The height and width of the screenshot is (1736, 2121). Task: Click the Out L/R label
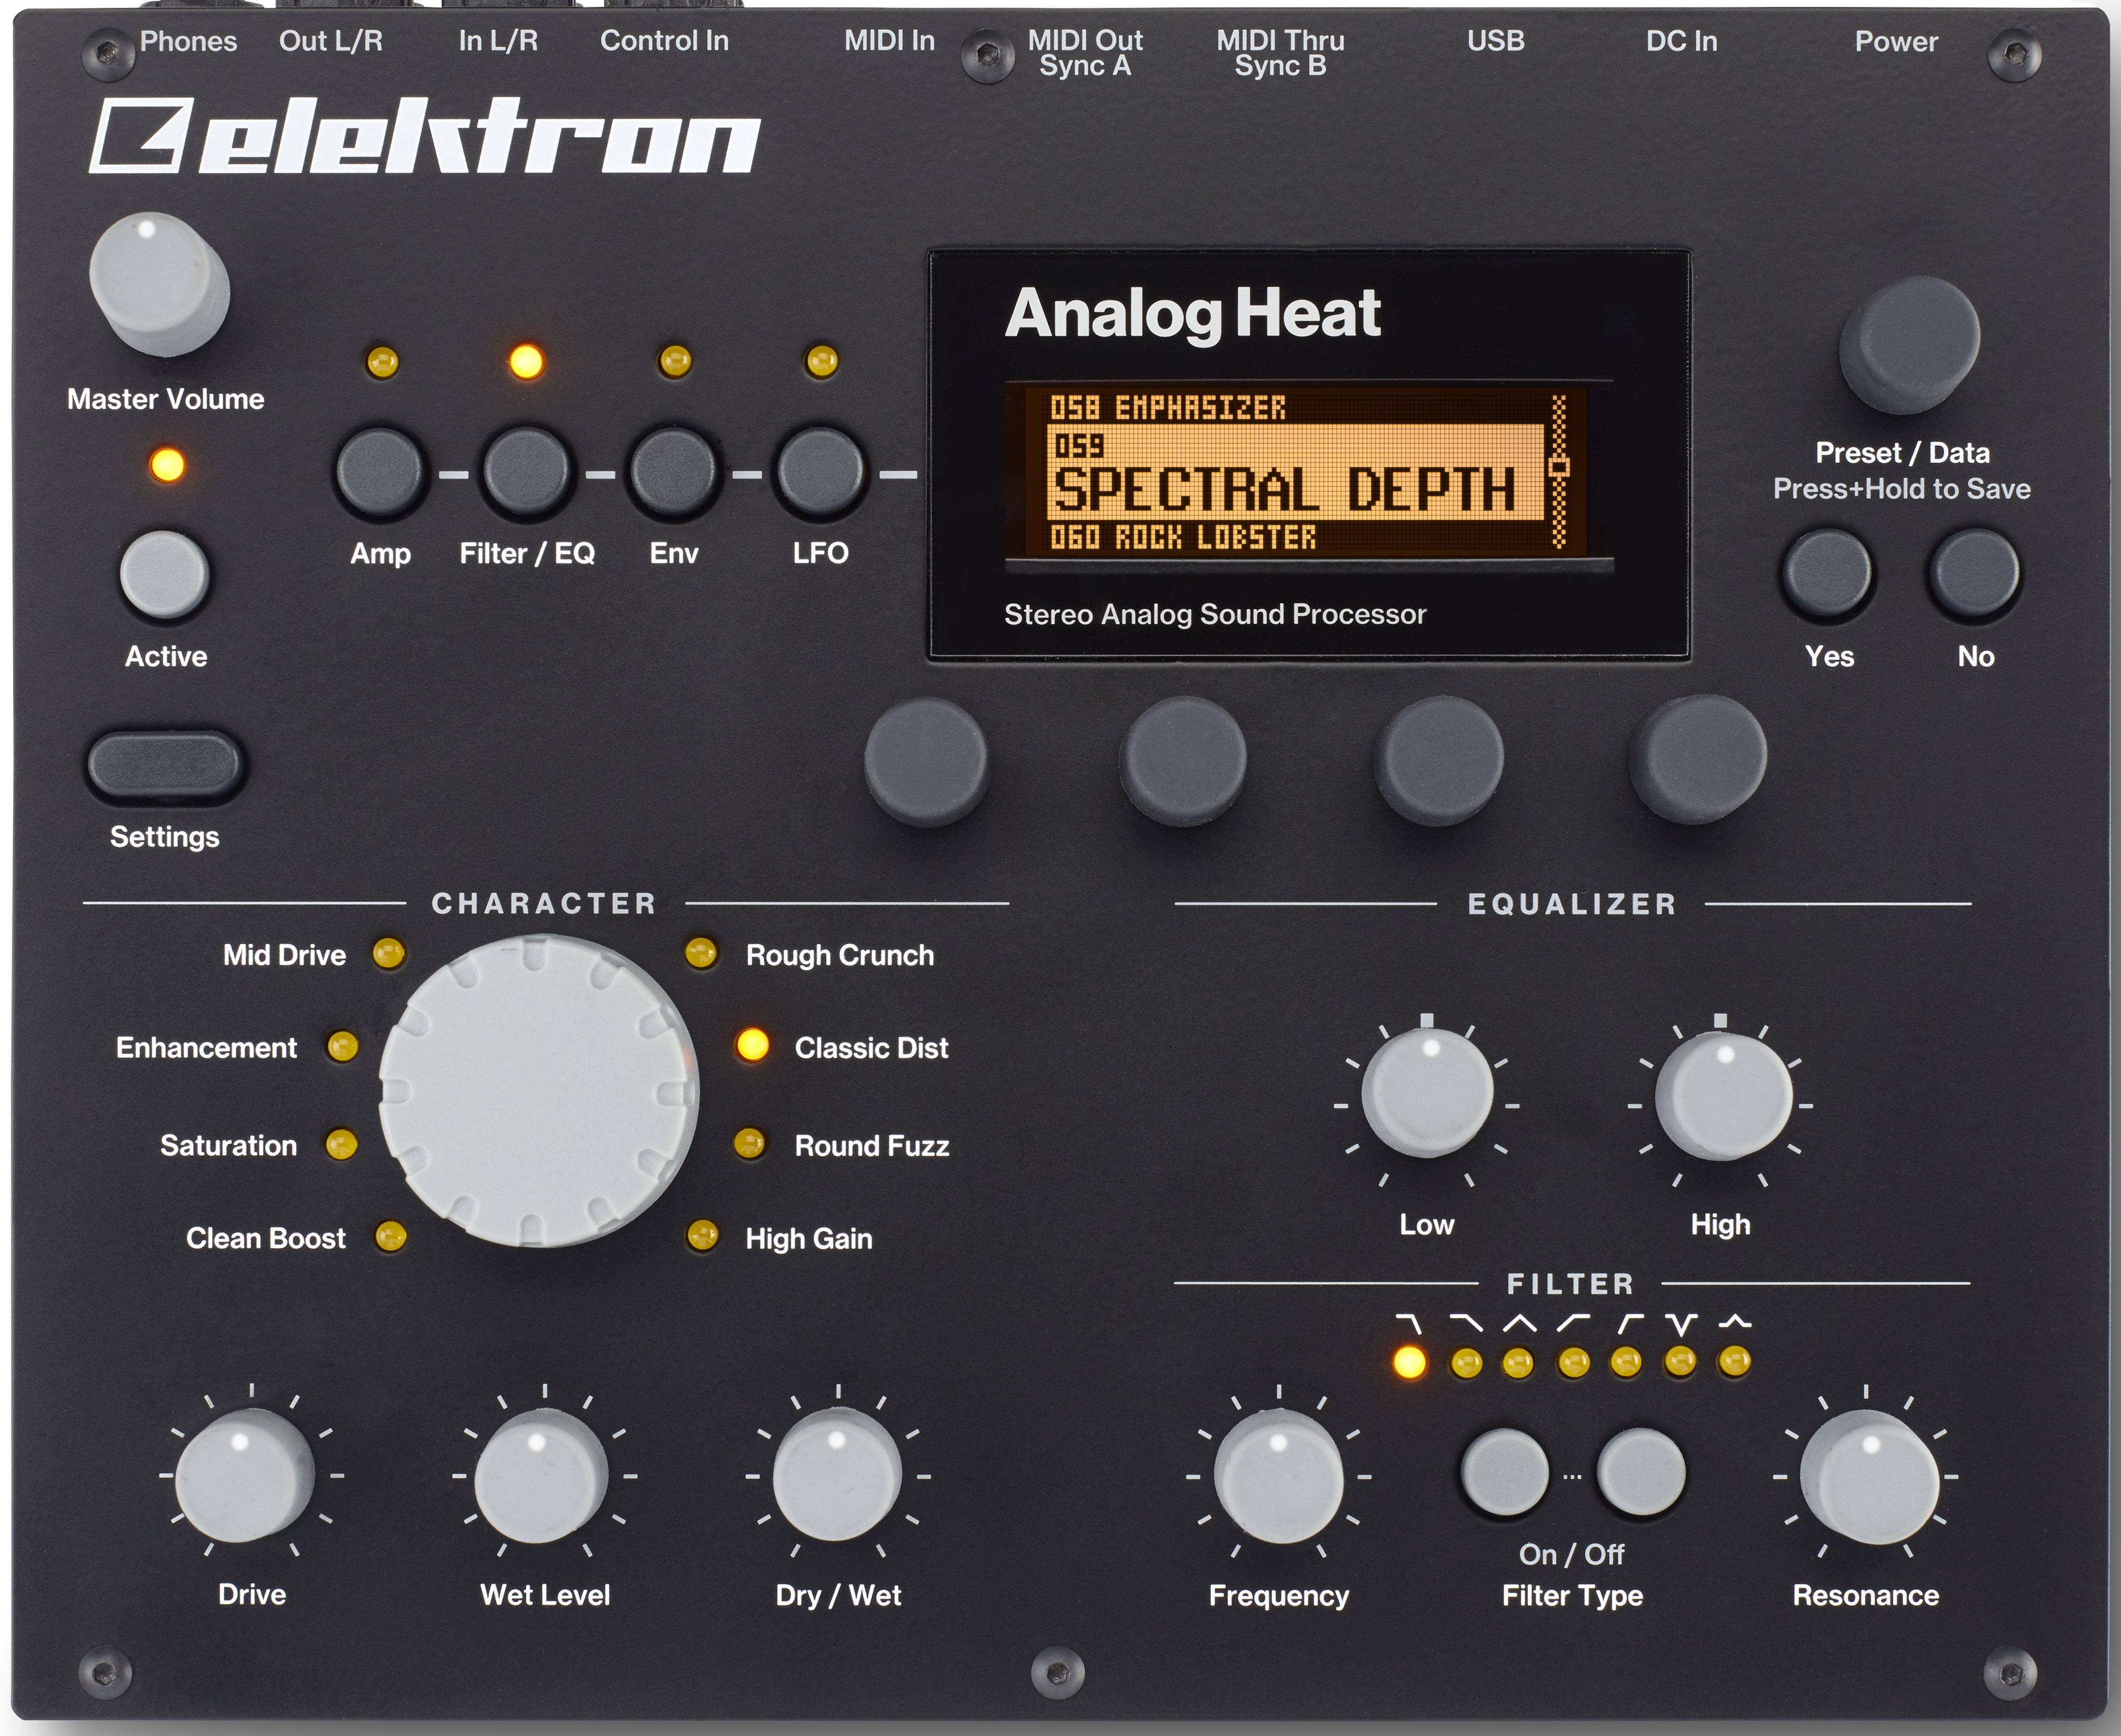331,41
